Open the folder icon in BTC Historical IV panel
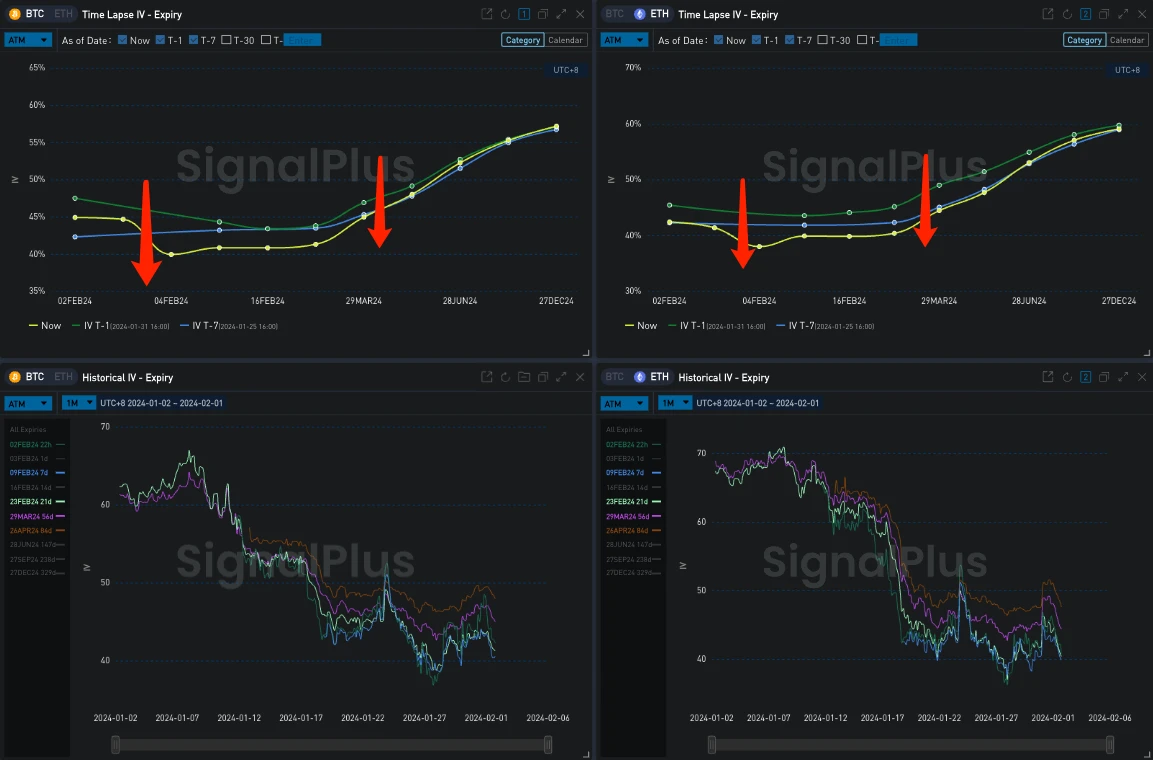 pos(524,377)
